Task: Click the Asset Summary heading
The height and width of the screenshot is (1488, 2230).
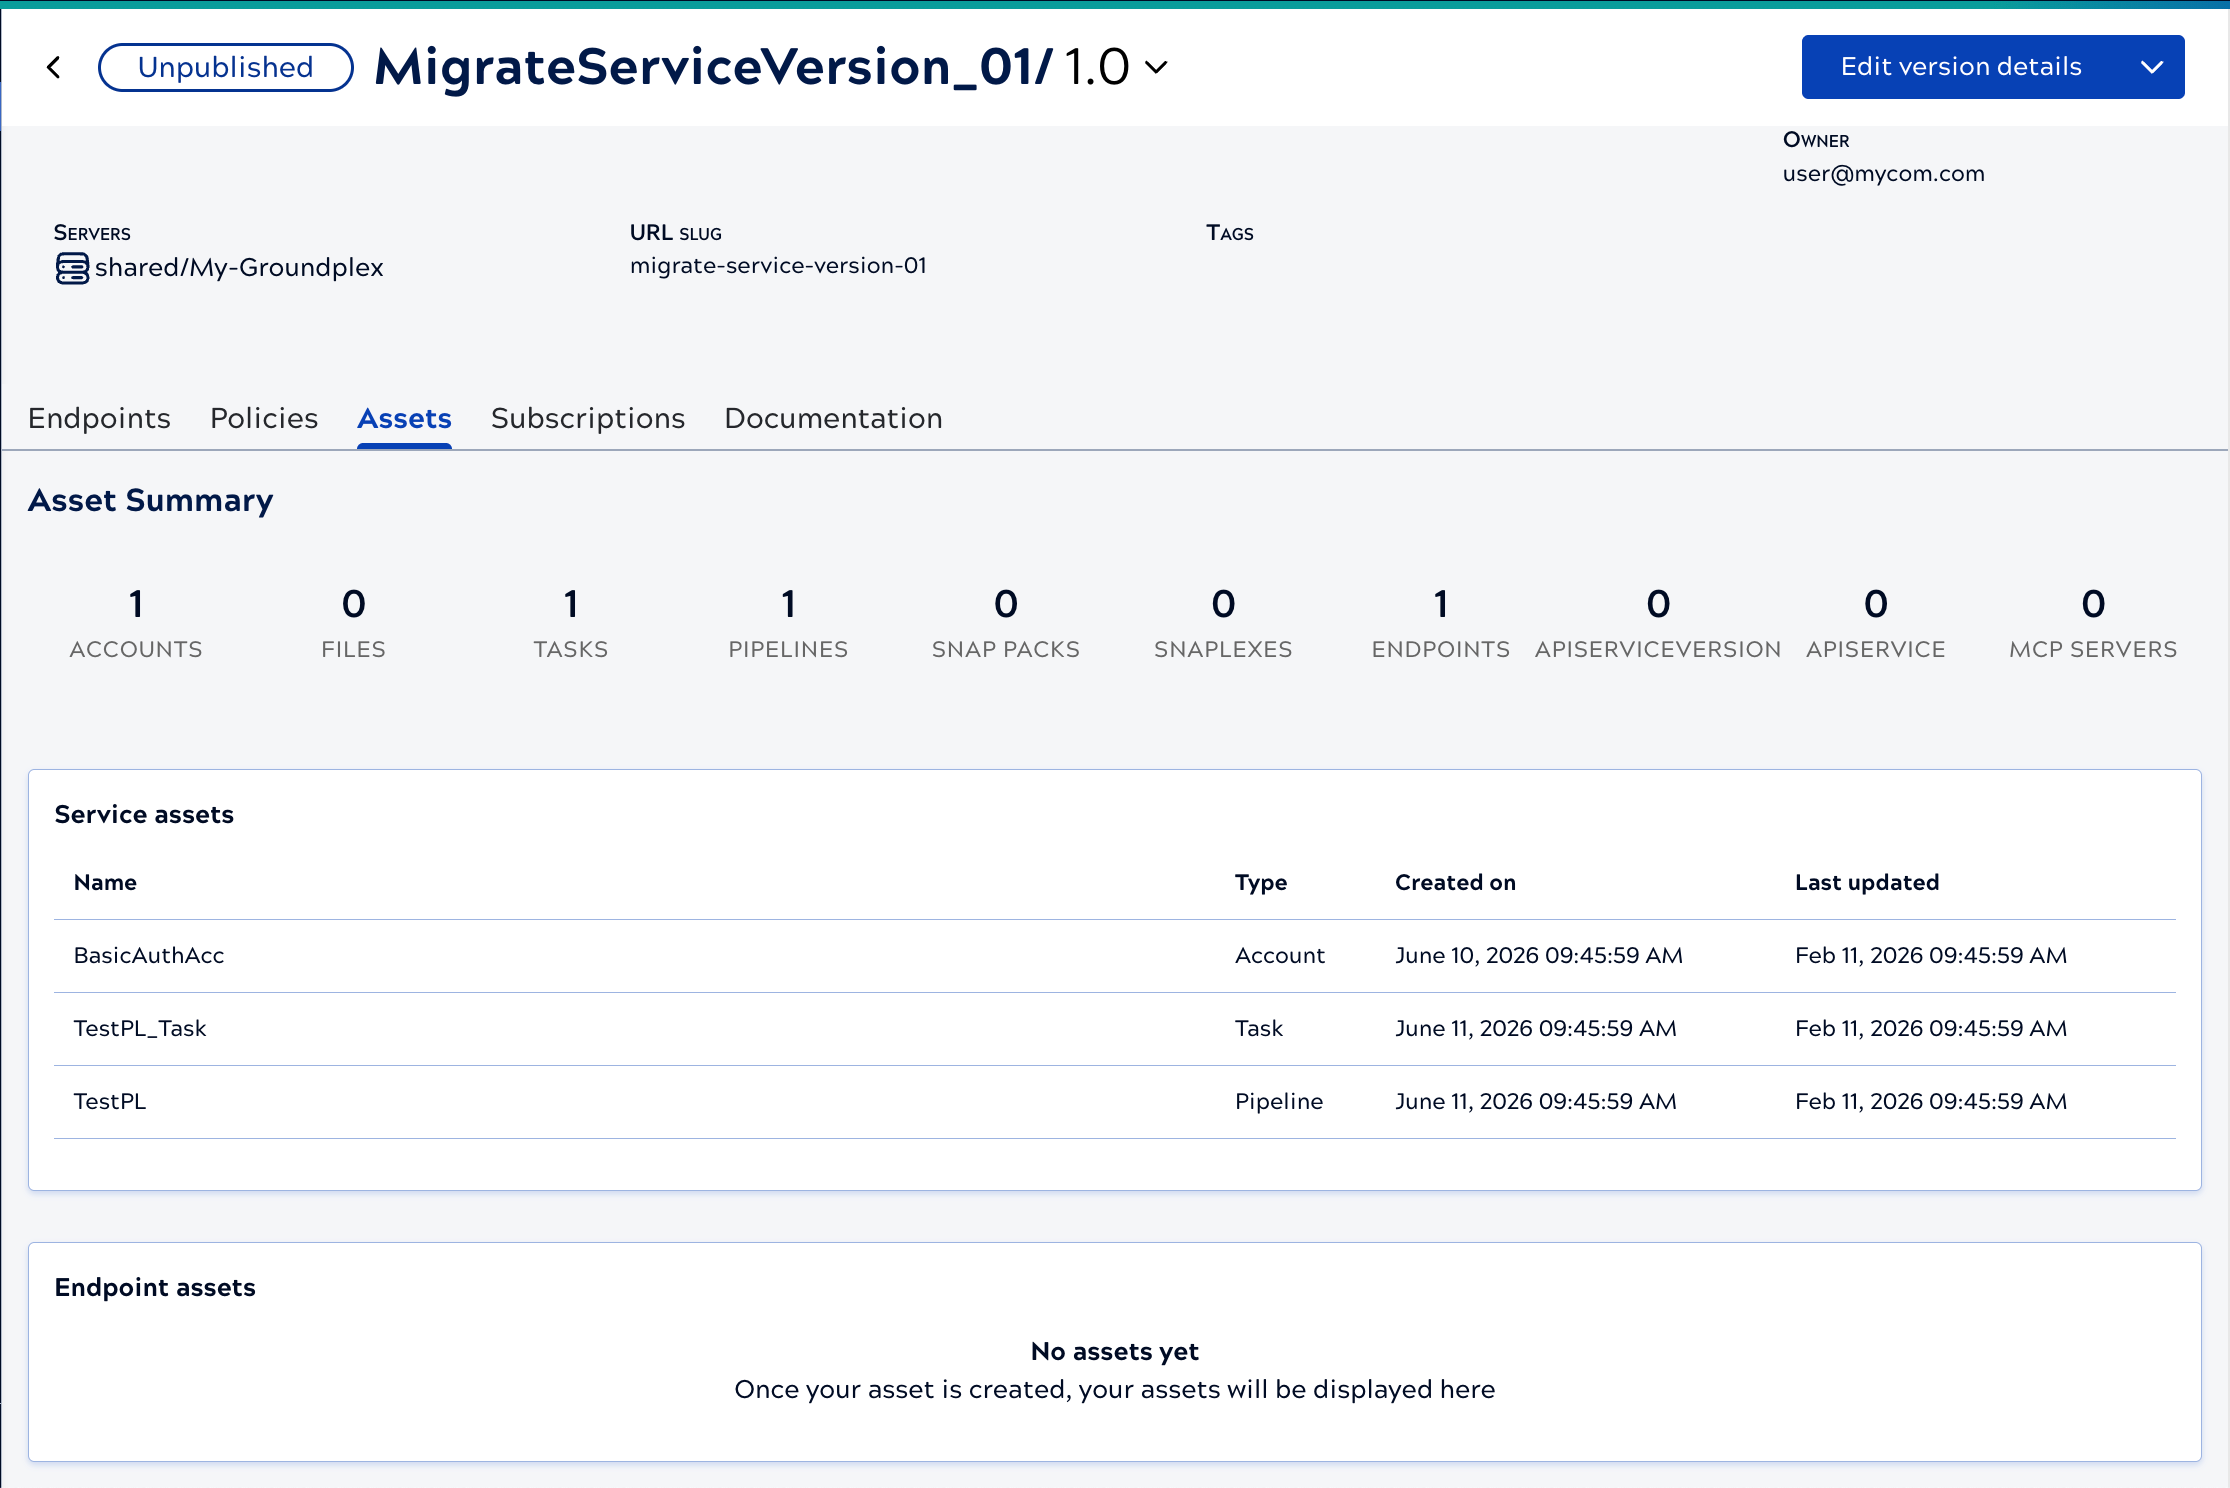Action: point(150,500)
